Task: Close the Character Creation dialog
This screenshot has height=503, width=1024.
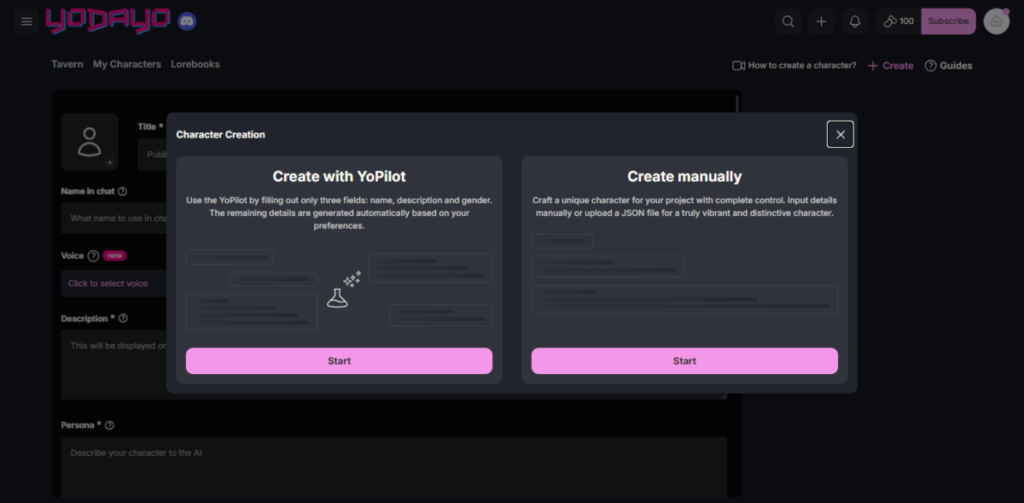Action: [x=840, y=134]
